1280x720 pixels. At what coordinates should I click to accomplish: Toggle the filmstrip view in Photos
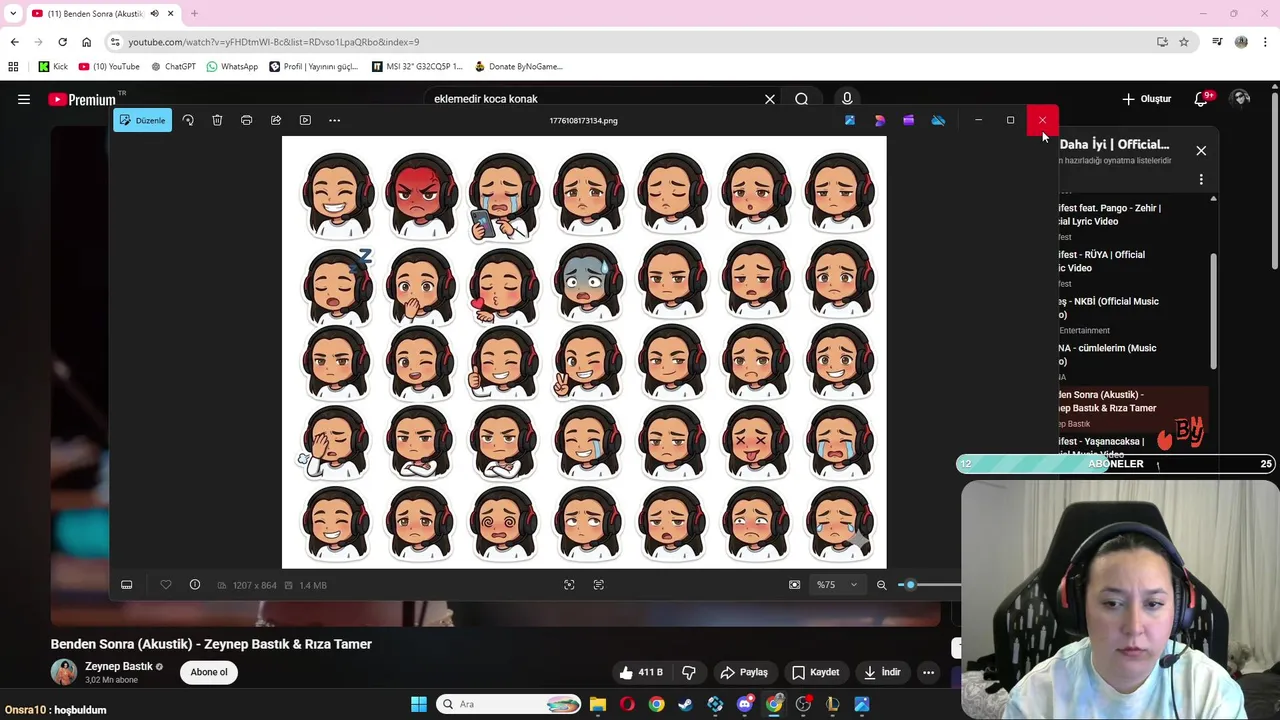[127, 585]
